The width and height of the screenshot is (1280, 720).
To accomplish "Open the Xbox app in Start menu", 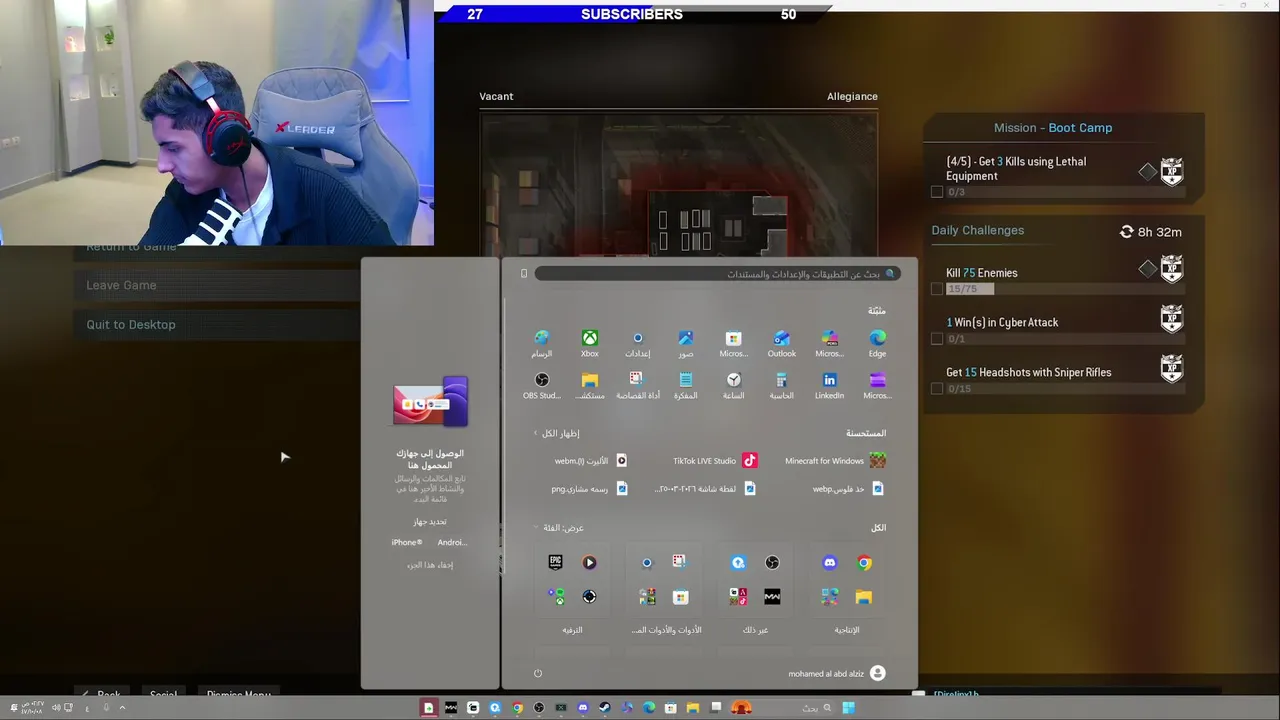I will (590, 344).
